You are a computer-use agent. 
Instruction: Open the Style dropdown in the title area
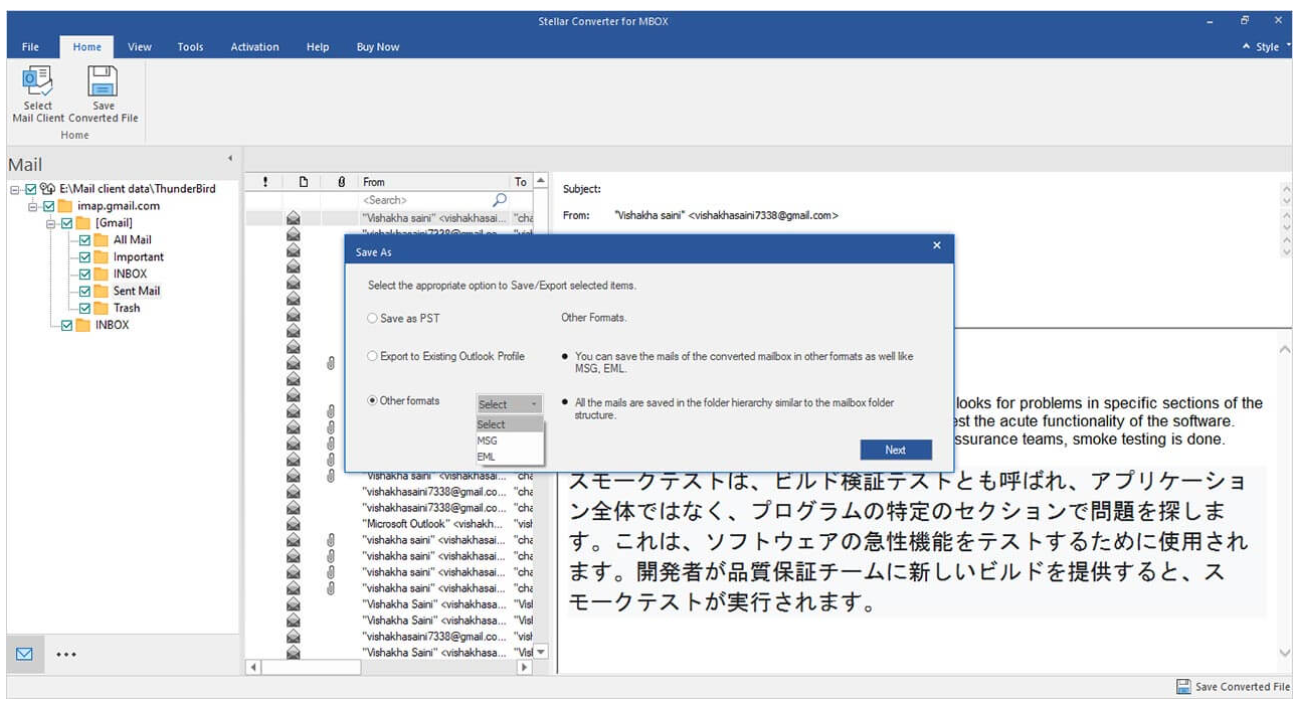click(1265, 47)
